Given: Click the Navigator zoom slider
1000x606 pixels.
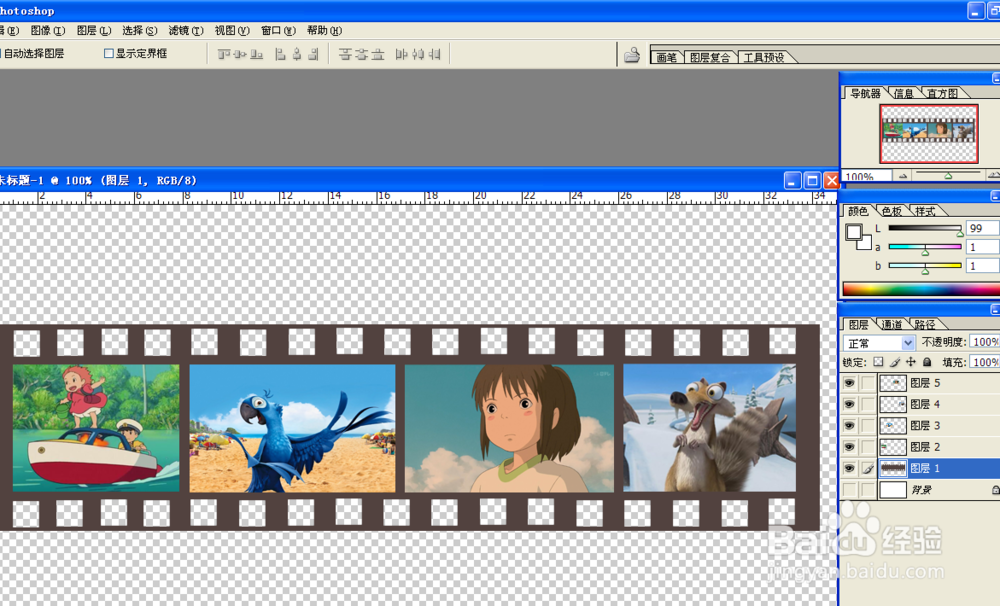Looking at the screenshot, I should click(x=948, y=174).
